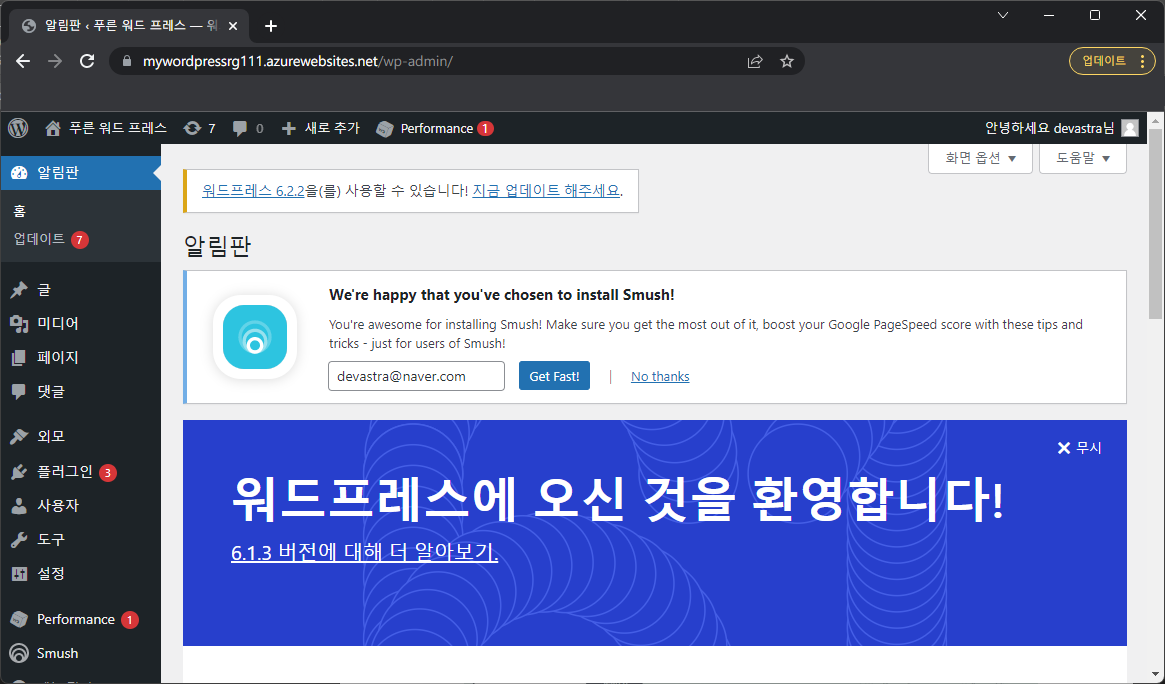1165x684 pixels.
Task: Click the user avatar next to devastra greeting
Action: (x=1129, y=128)
